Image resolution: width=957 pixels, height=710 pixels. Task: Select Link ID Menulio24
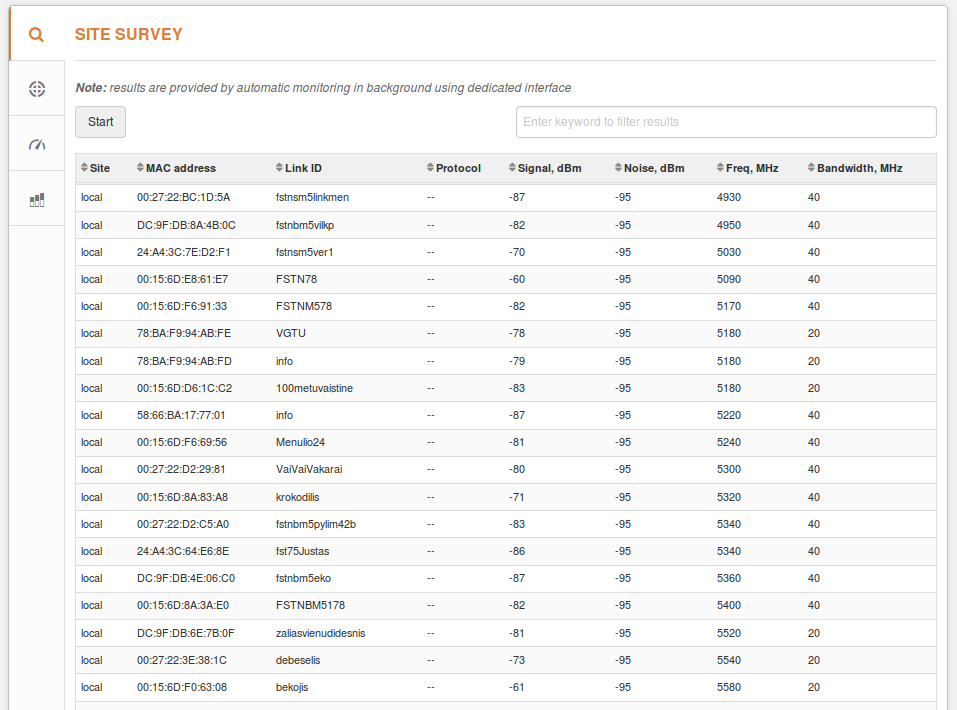(300, 442)
